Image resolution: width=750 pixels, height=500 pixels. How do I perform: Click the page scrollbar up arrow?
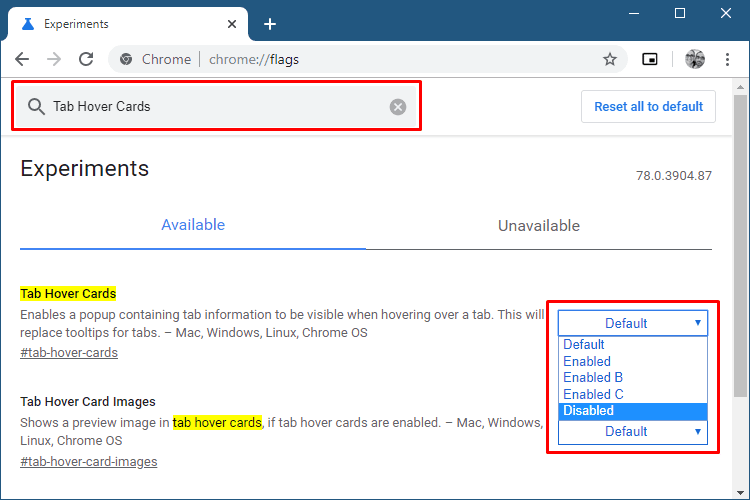(740, 87)
